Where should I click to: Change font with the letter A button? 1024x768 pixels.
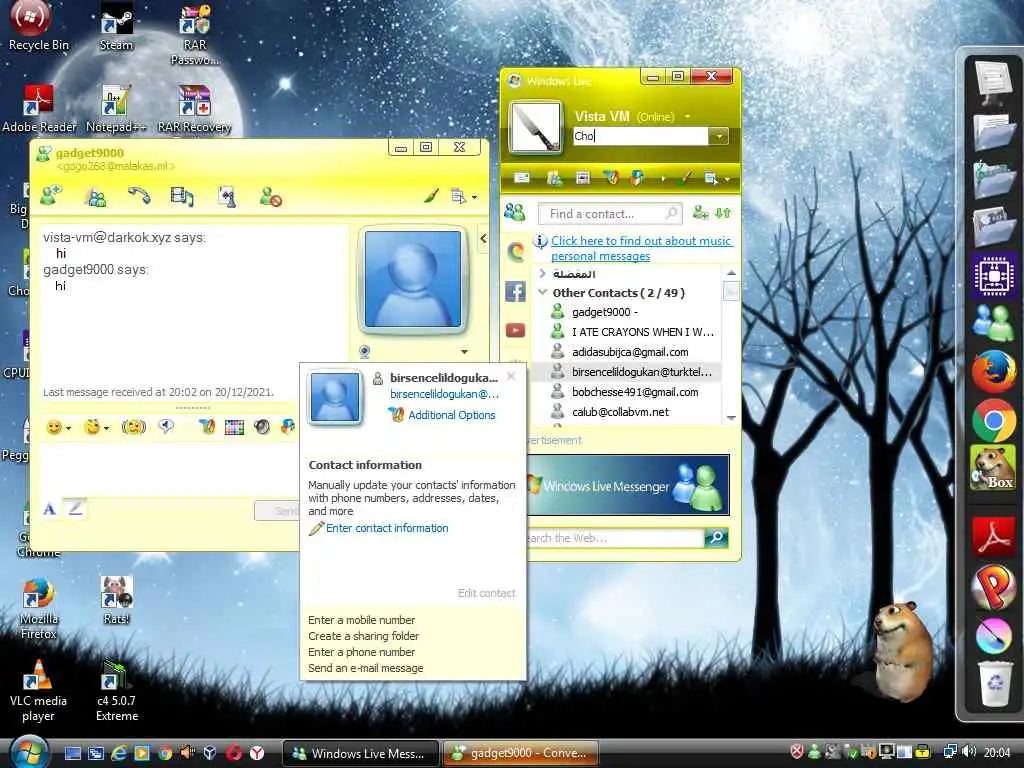click(49, 509)
